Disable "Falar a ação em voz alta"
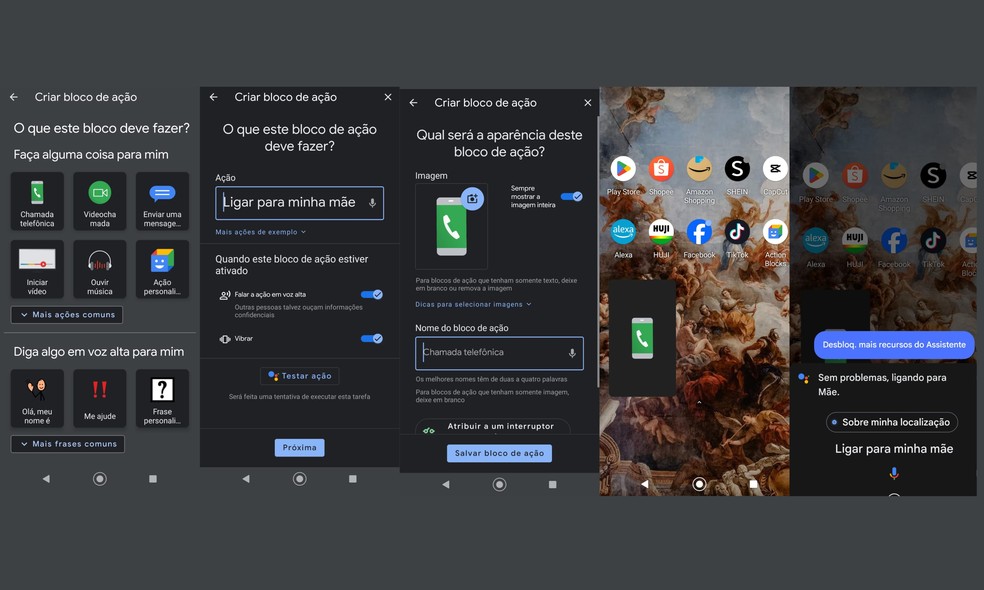This screenshot has height=590, width=984. click(372, 295)
